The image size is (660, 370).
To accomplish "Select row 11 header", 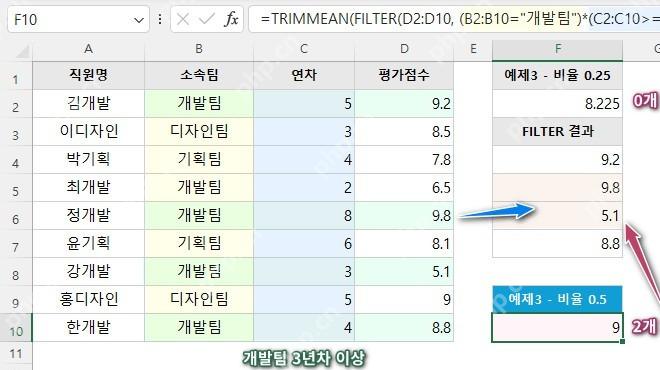I will click(x=16, y=354).
